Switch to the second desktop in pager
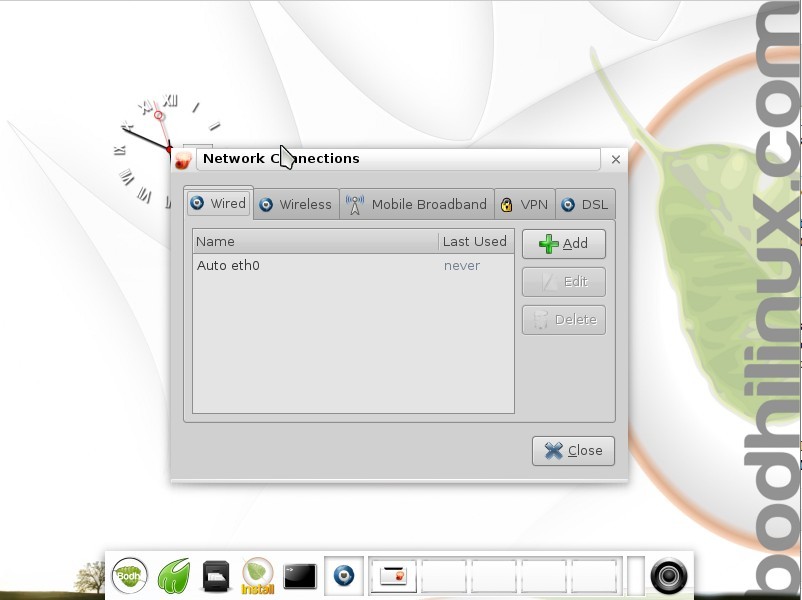This screenshot has width=802, height=600. click(x=443, y=576)
